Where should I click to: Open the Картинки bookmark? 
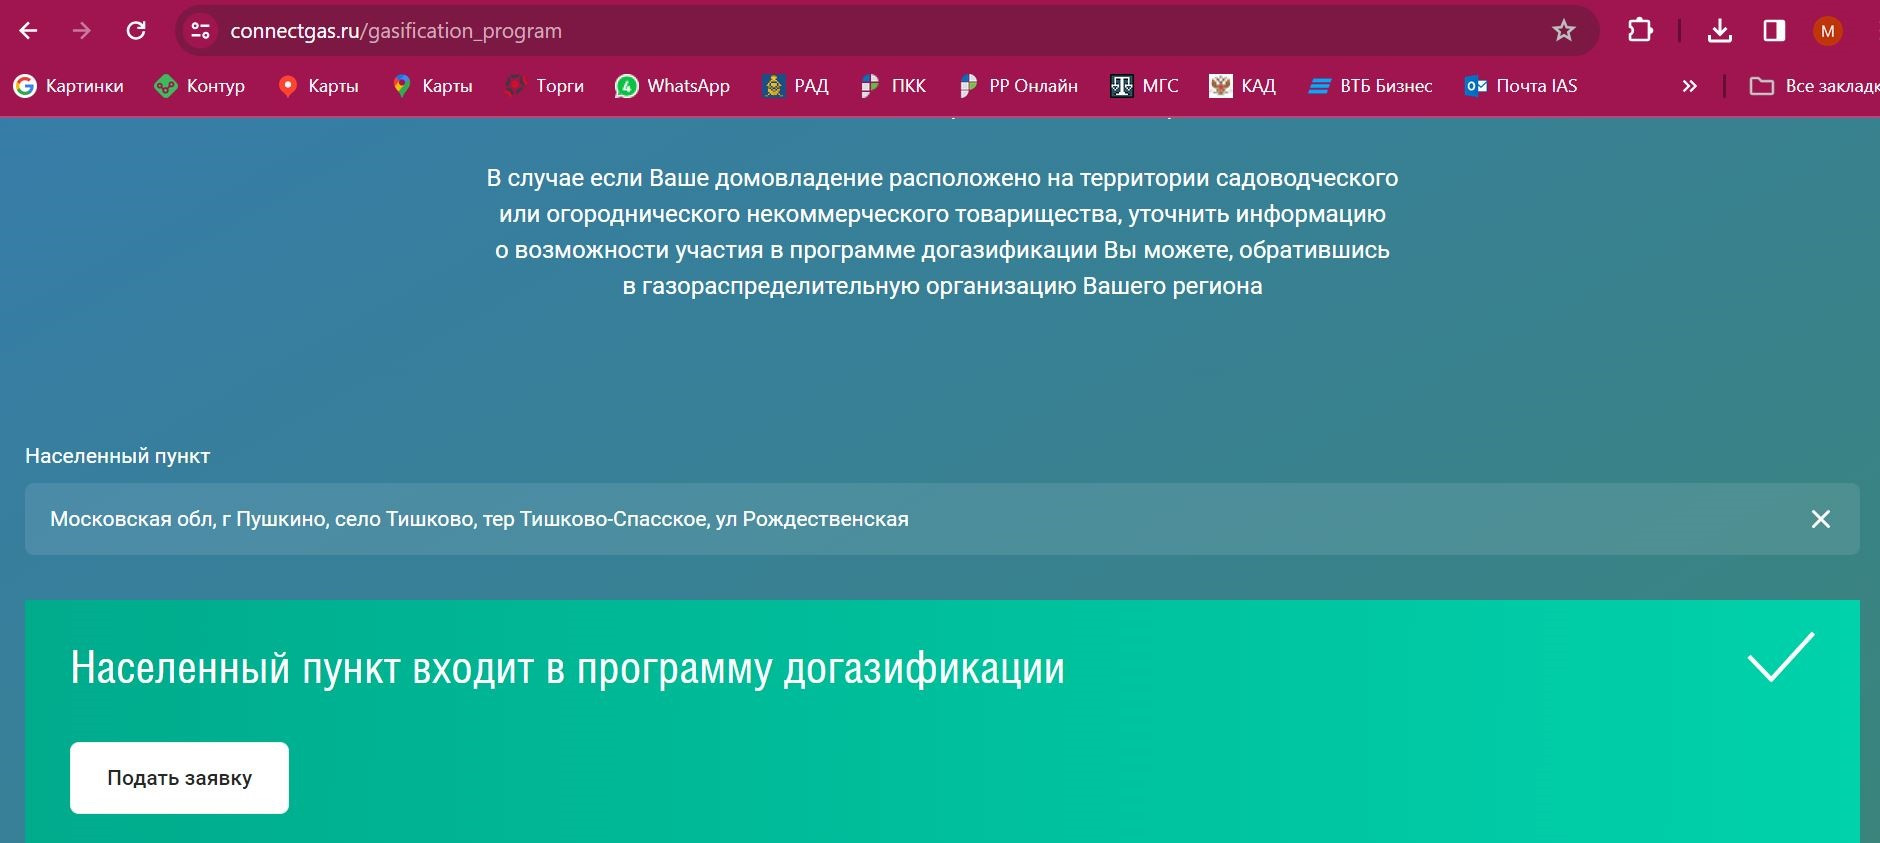point(69,86)
